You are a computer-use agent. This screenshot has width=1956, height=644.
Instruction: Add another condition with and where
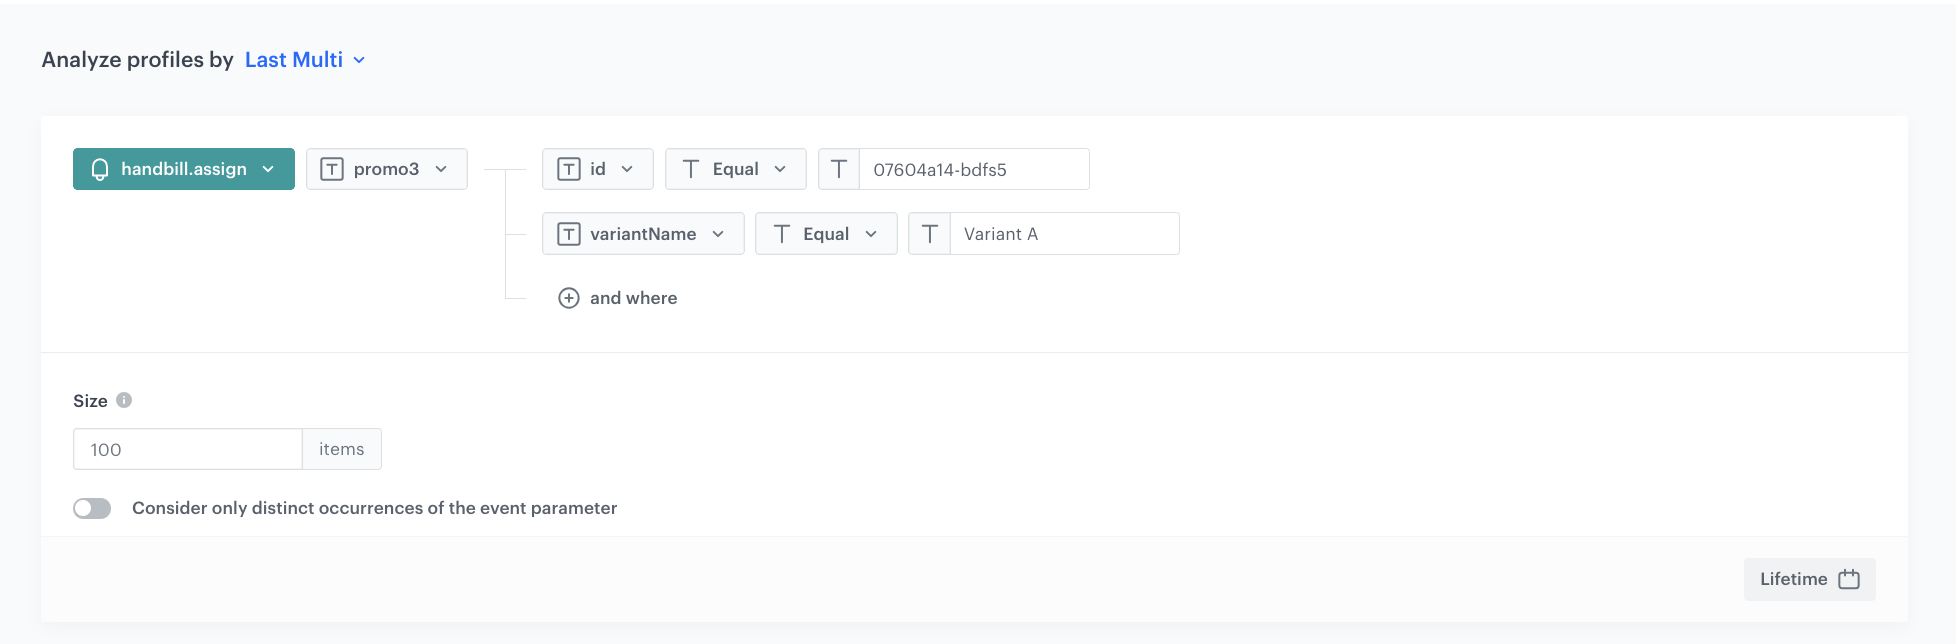633,298
